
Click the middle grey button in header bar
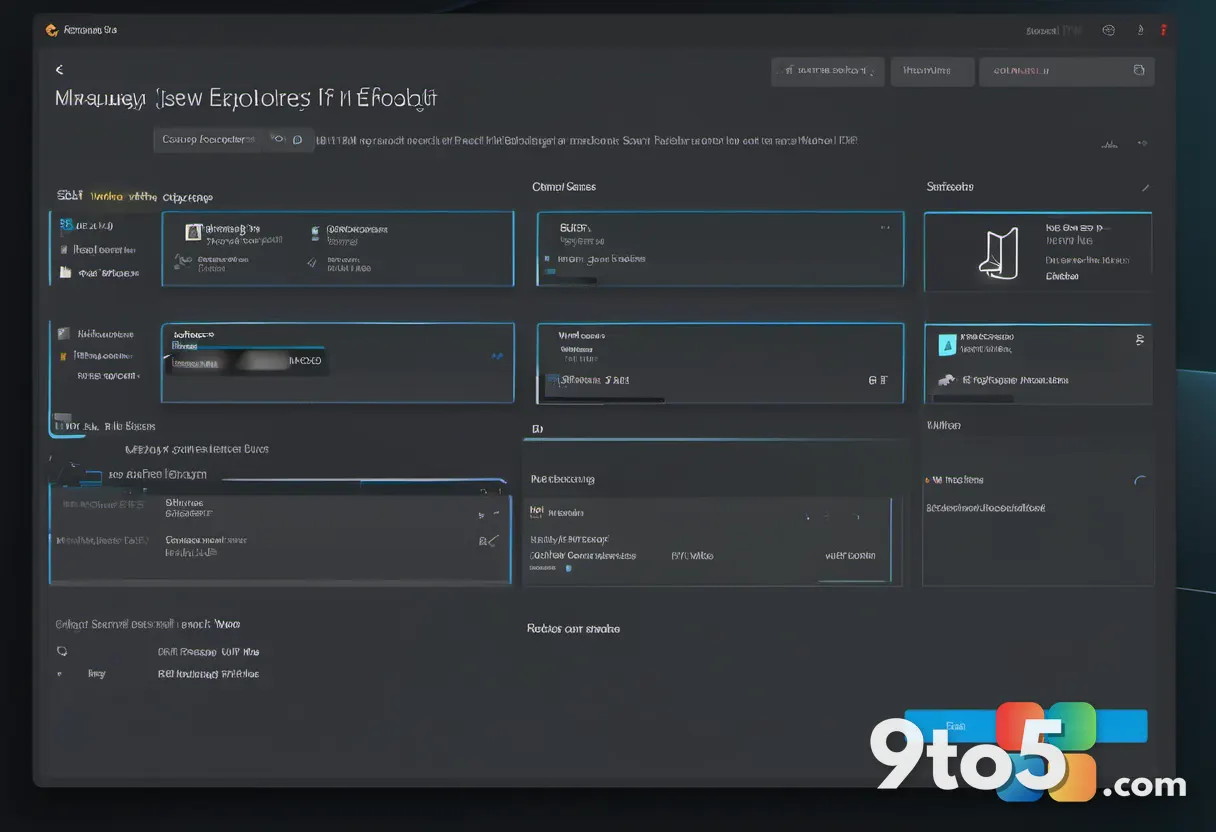tap(932, 71)
